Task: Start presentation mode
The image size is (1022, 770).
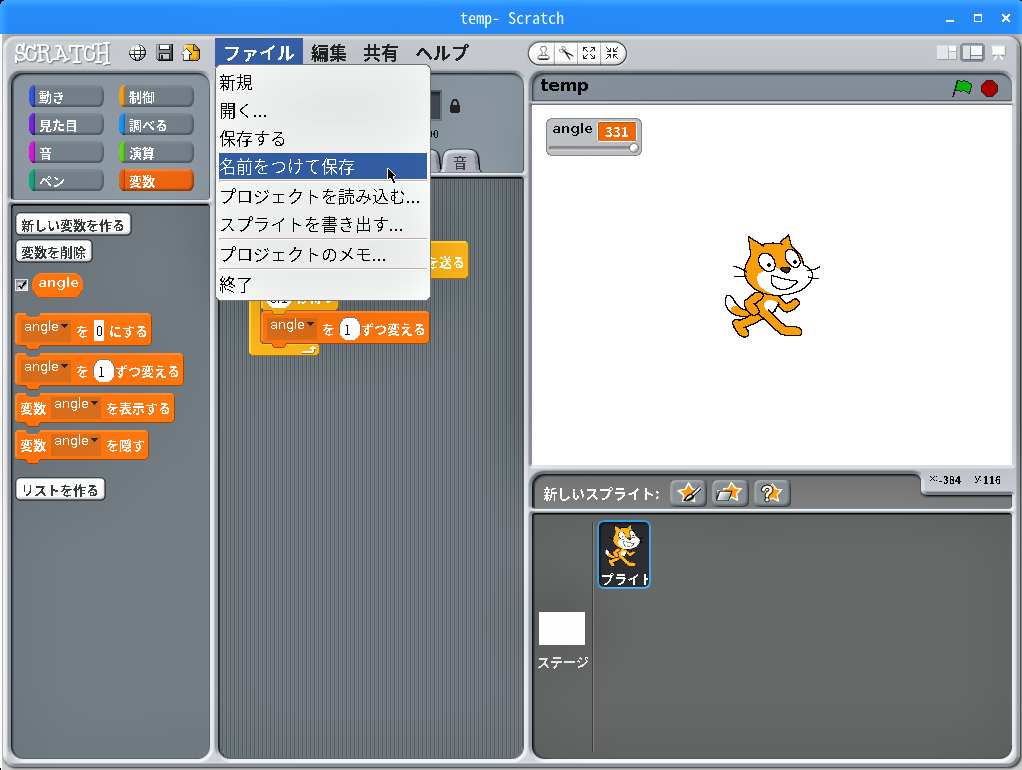Action: pyautogui.click(x=999, y=53)
